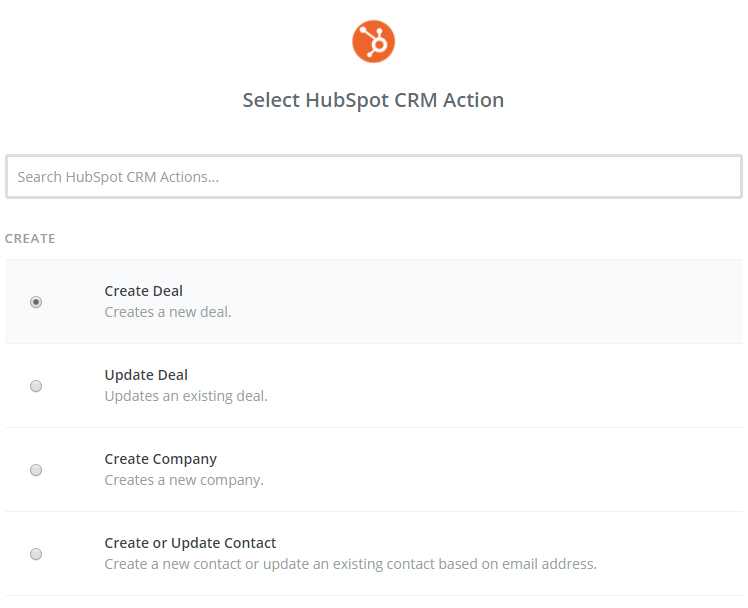748x608 pixels.
Task: Click the Update Deal title text
Action: [x=146, y=375]
